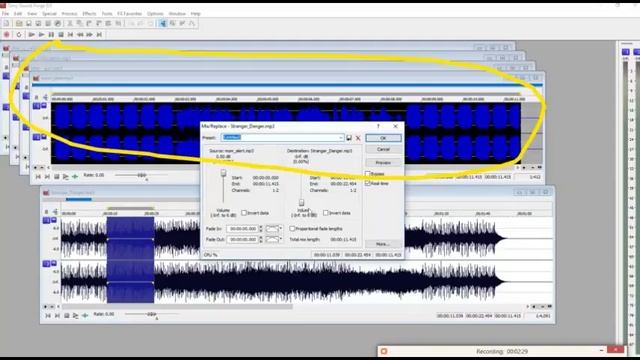
Task: Enable Proportional fade lengths checkbox
Action: click(292, 229)
